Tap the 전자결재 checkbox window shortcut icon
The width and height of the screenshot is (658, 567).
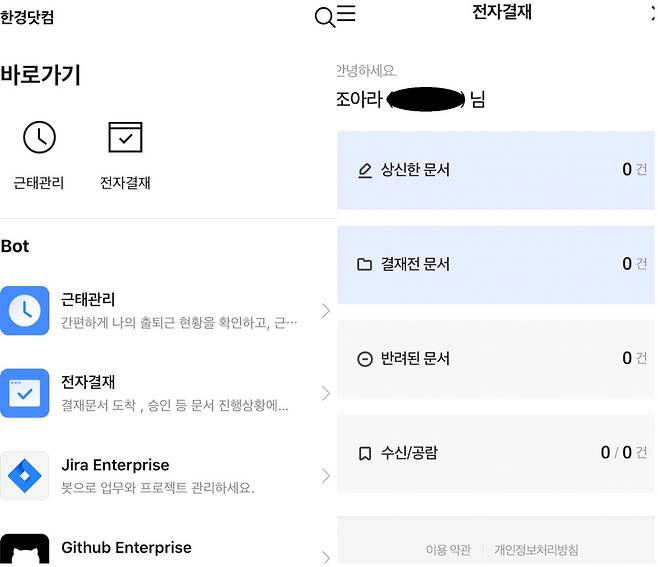click(125, 137)
